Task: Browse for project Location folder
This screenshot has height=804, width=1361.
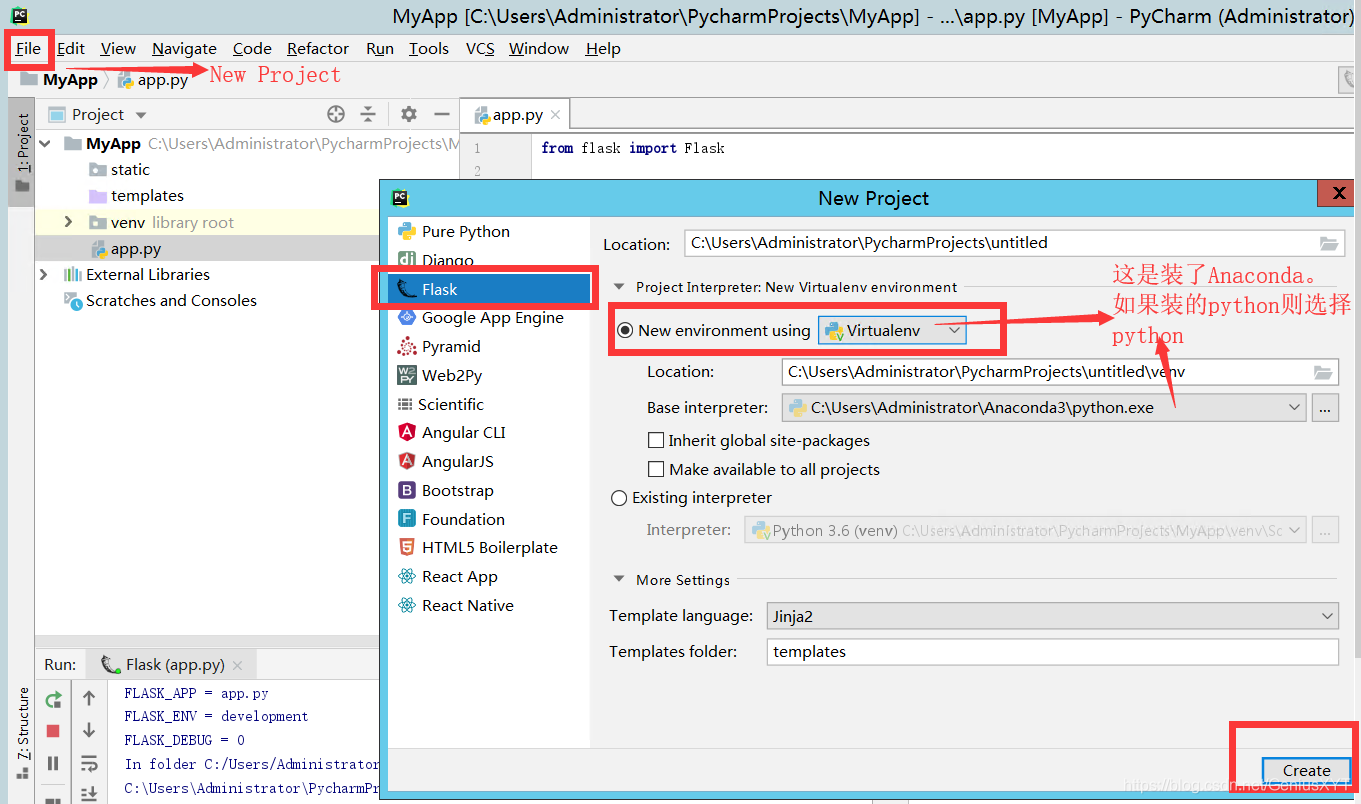Action: point(1329,243)
